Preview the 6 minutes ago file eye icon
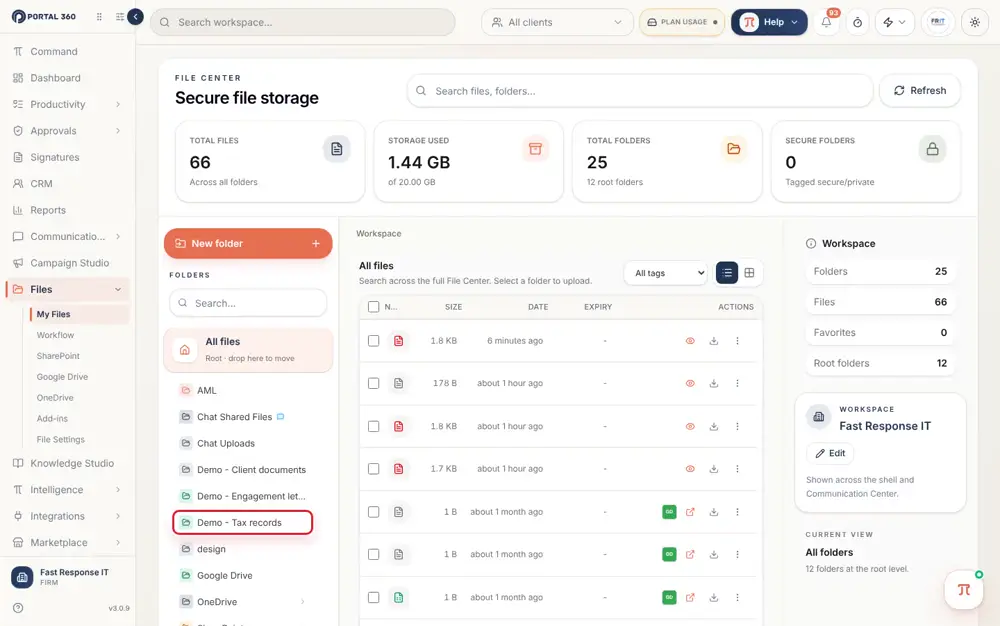 pos(690,341)
